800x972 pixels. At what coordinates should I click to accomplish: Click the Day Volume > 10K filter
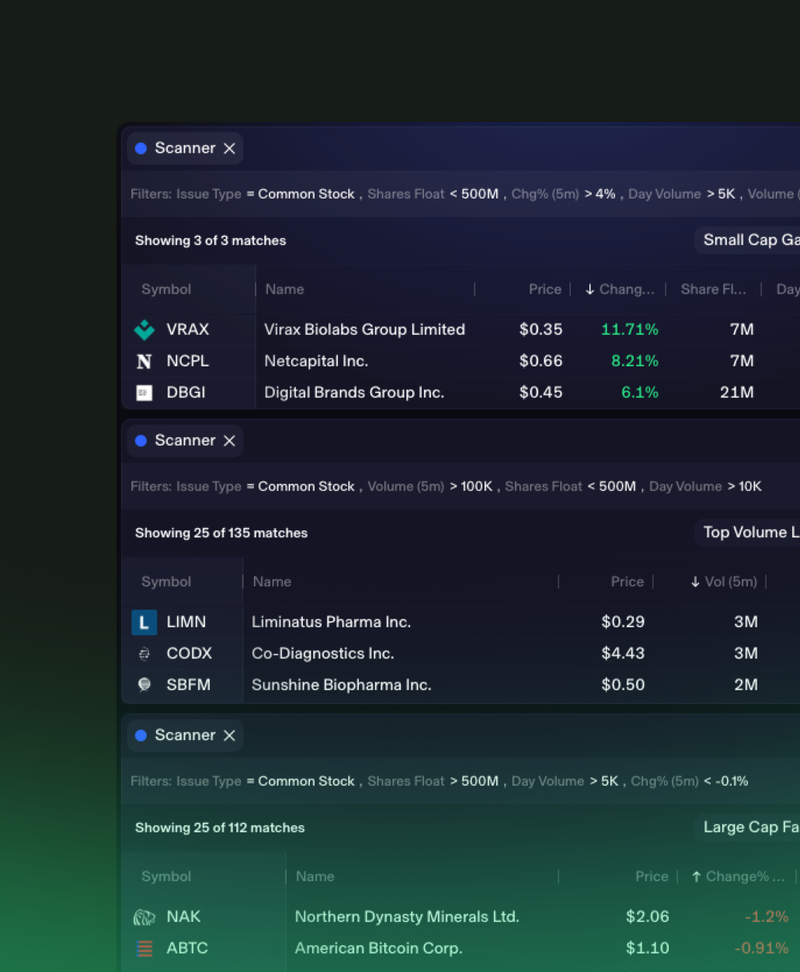[705, 487]
